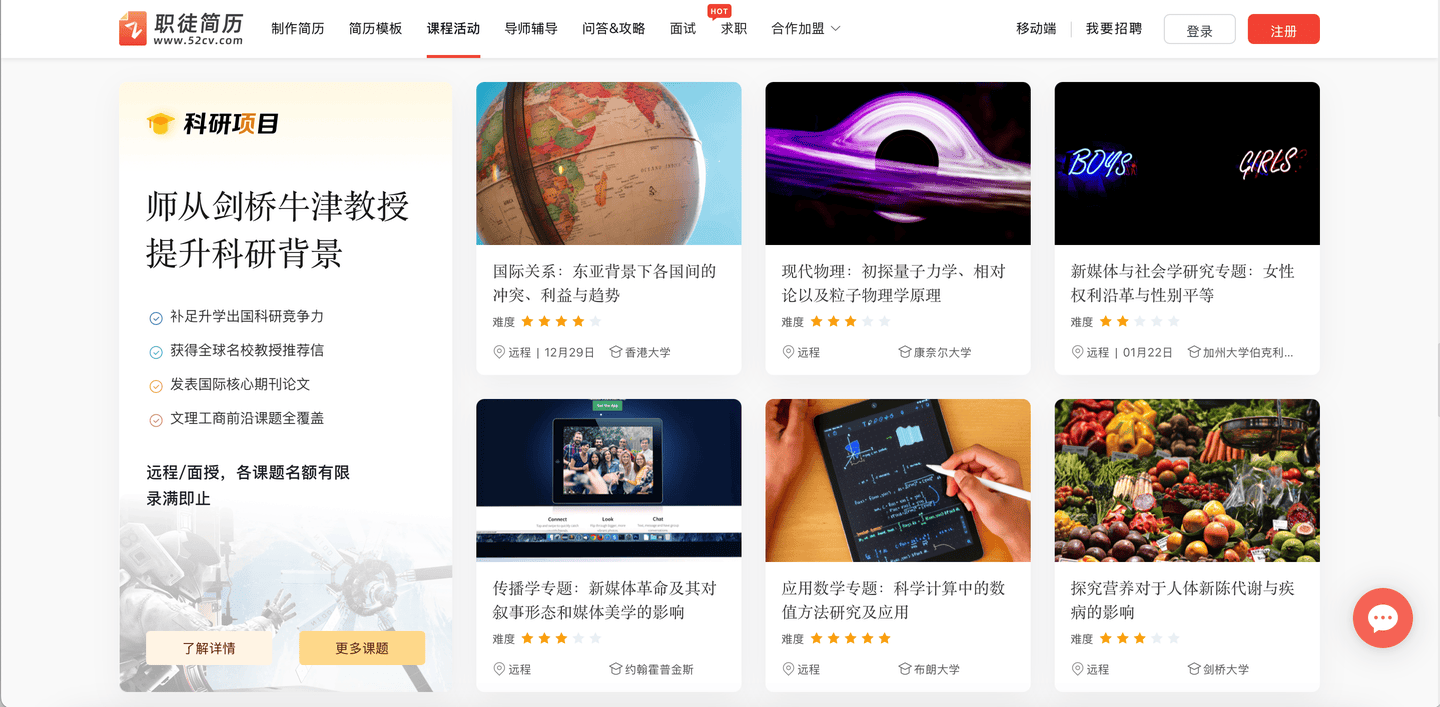
Task: Click the check icon beside 发表国际核心期刊论文
Action: coord(156,386)
